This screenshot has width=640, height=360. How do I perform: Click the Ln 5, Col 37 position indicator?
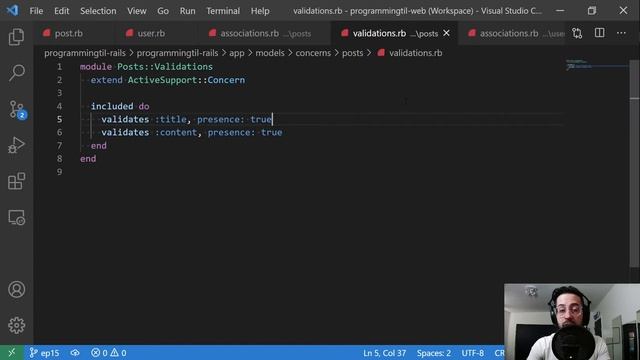pos(384,353)
